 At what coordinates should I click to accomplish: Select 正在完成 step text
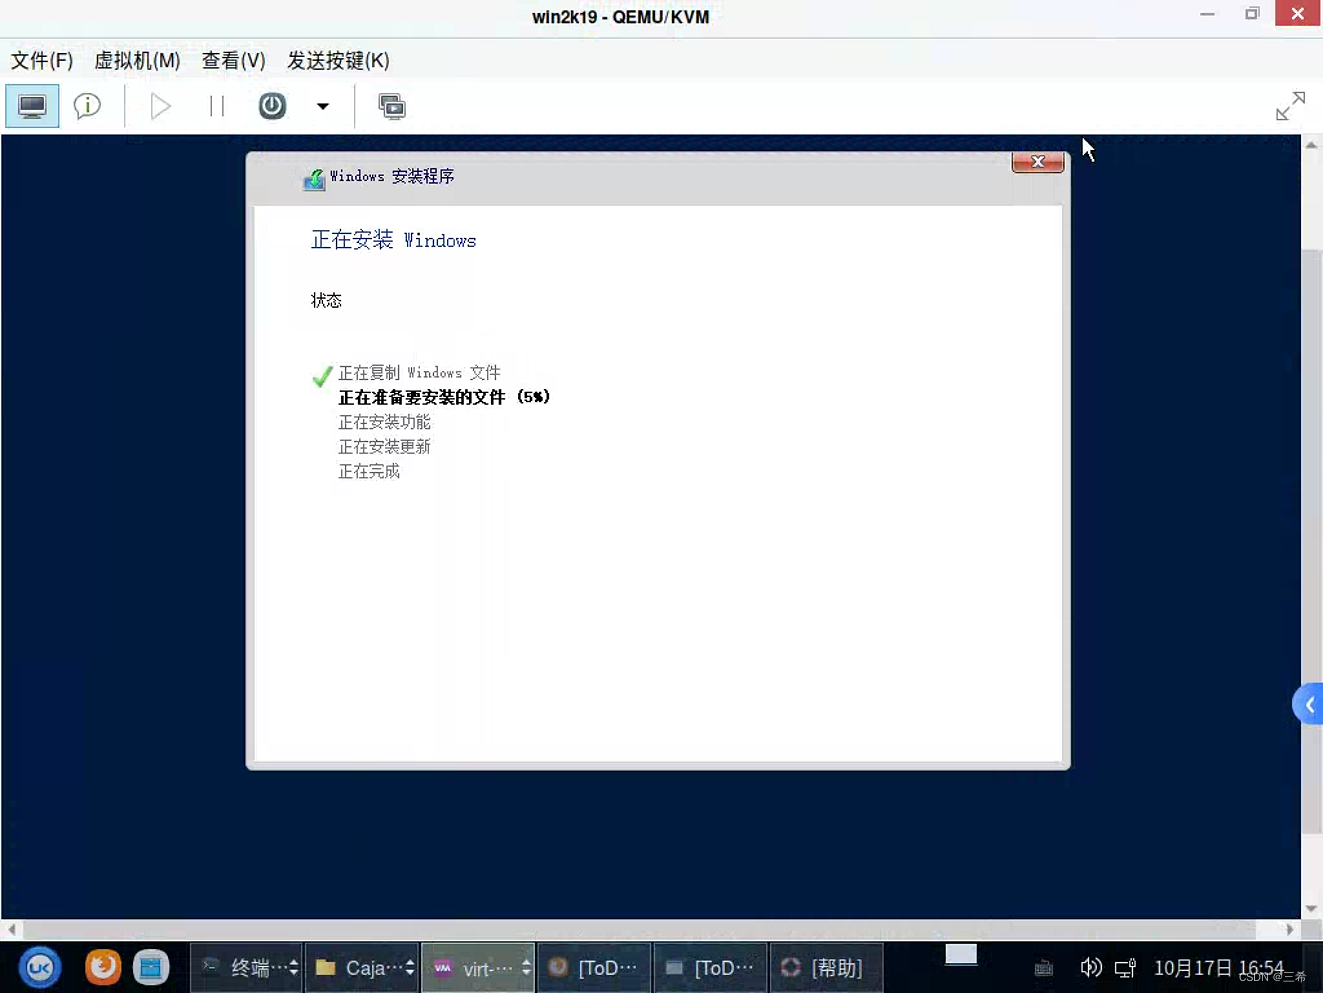(369, 471)
